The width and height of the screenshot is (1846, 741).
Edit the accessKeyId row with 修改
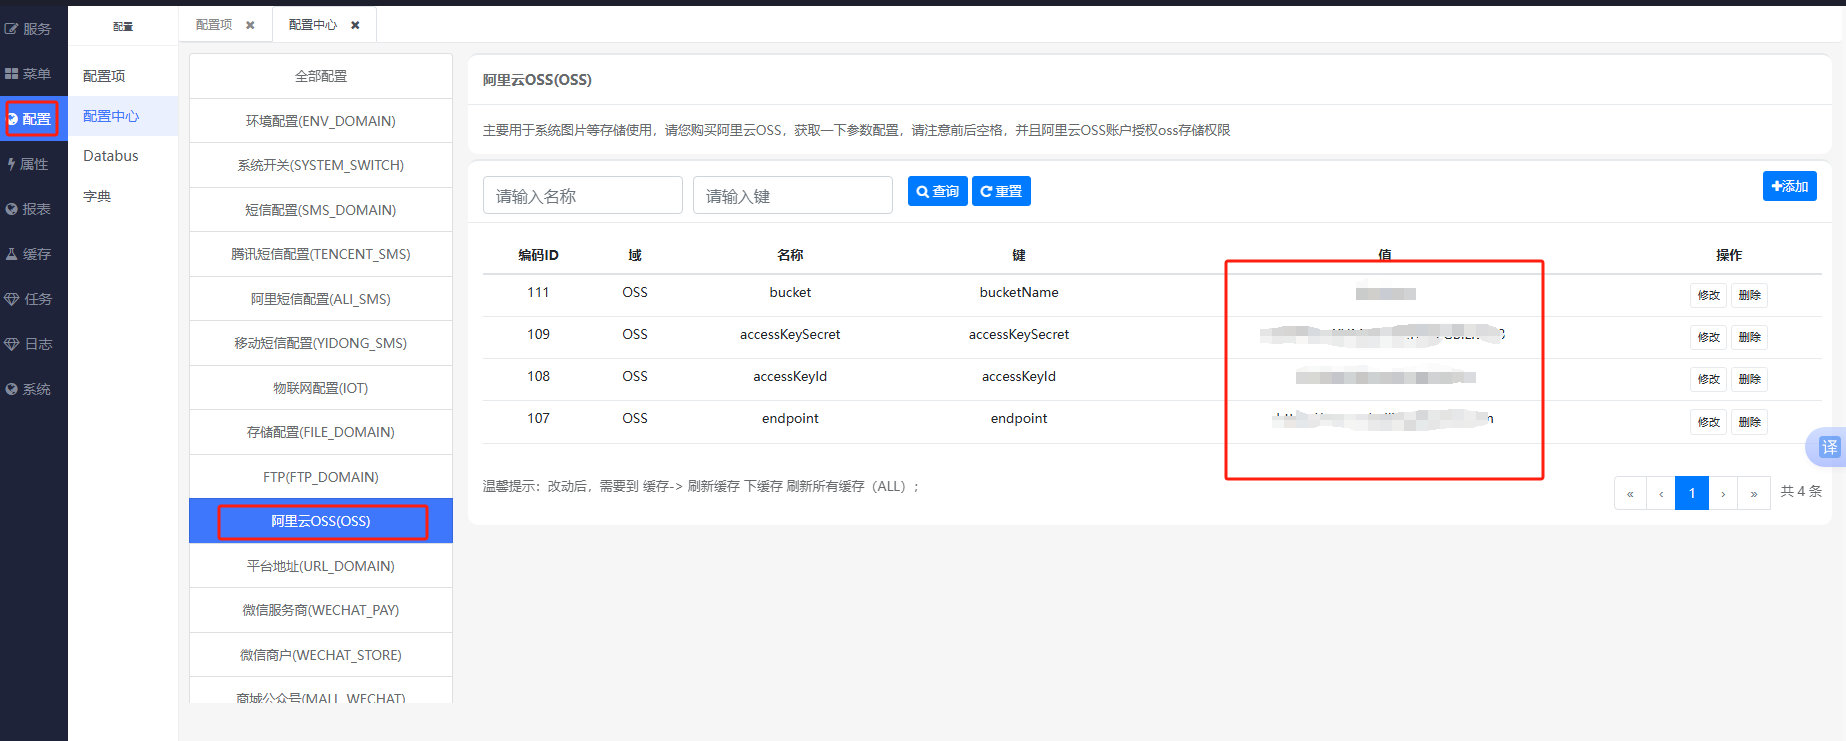click(x=1709, y=379)
